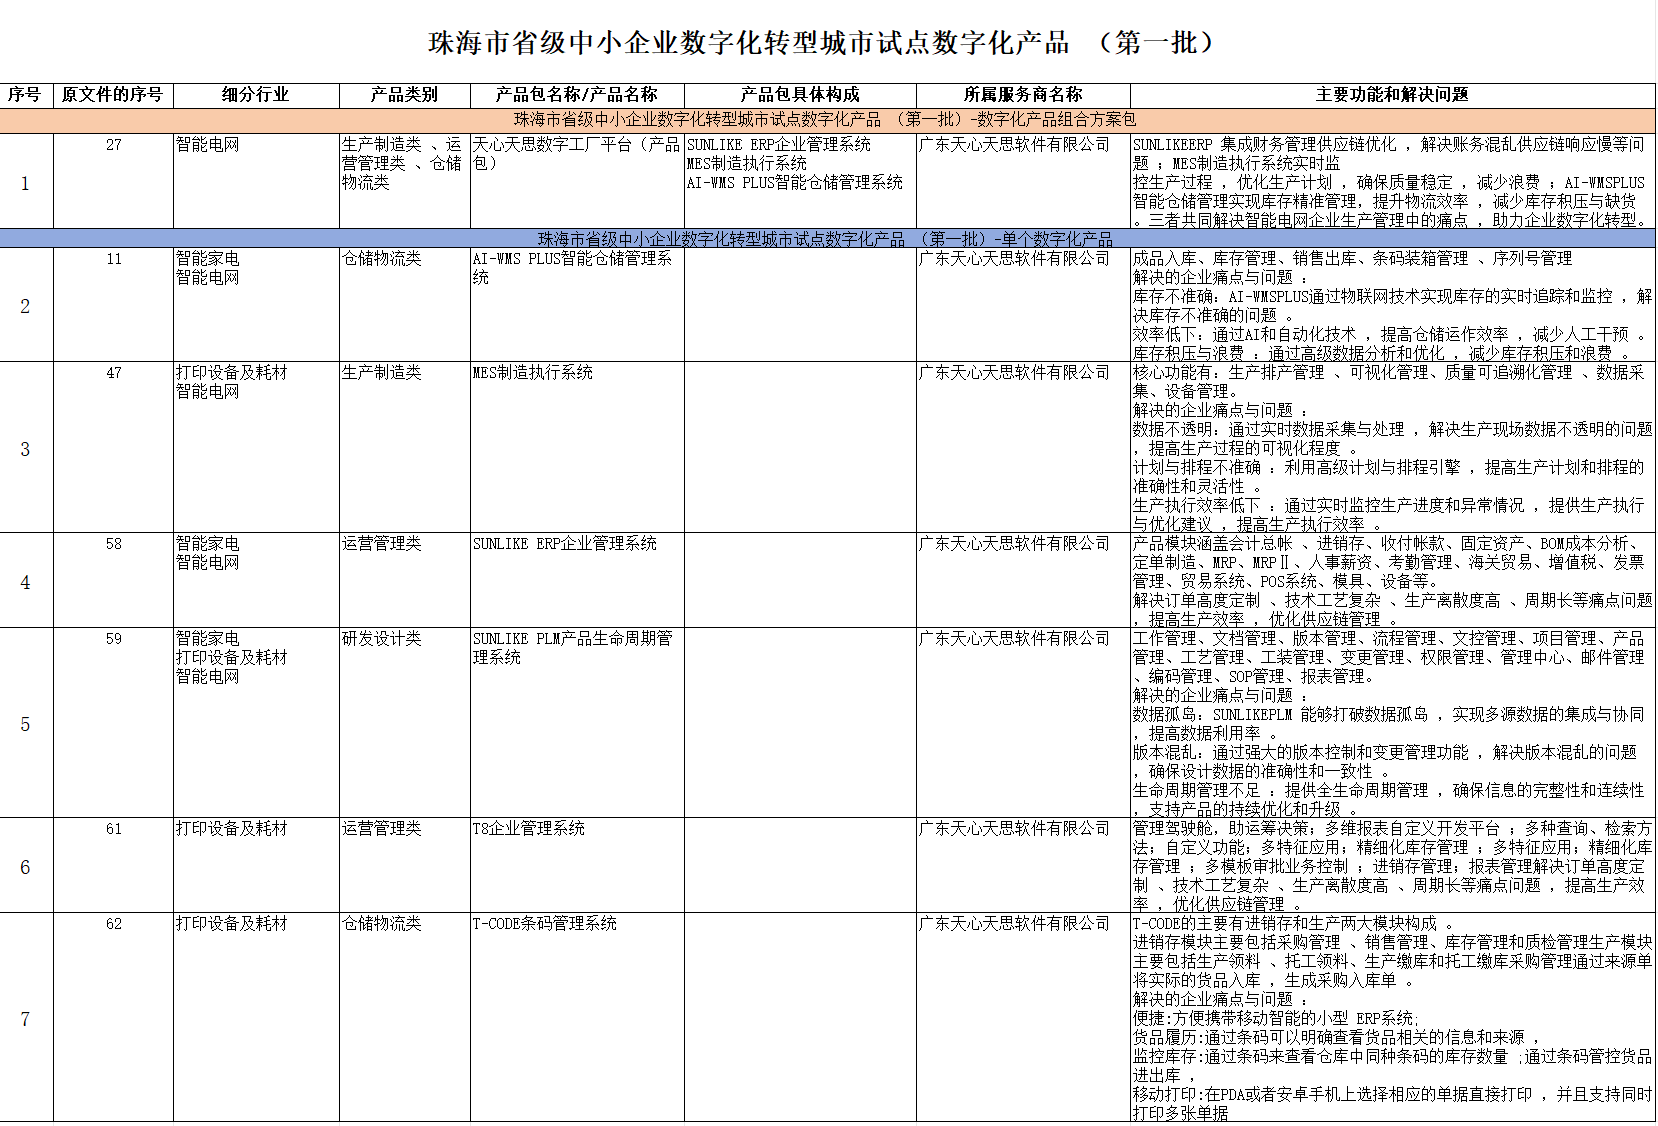
Task: Click sequence number 7 in the first column
Action: [x=26, y=1019]
